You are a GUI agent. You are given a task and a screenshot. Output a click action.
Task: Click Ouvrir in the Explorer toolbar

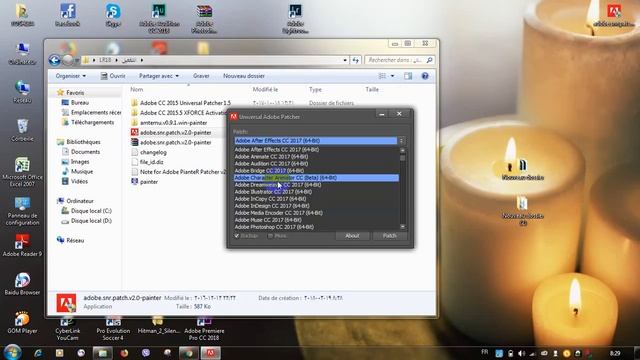tap(113, 76)
